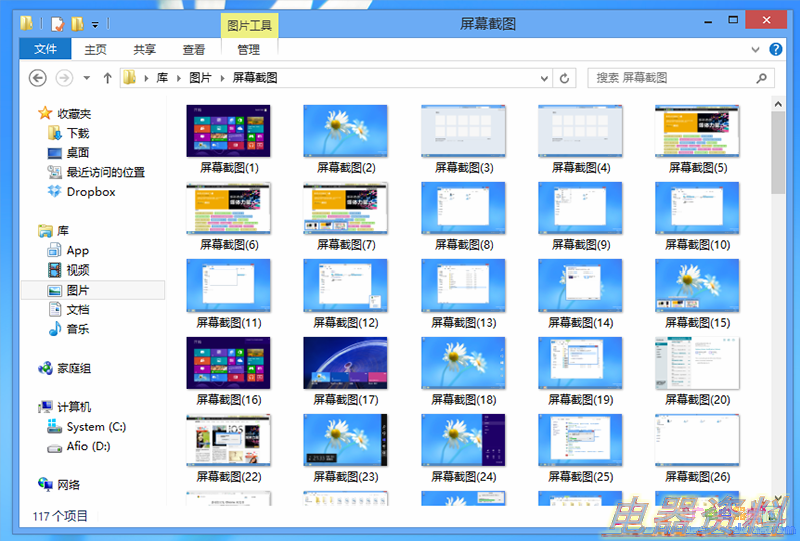Click the Up one level arrow
Screen dimensions: 800x541
pyautogui.click(x=107, y=78)
